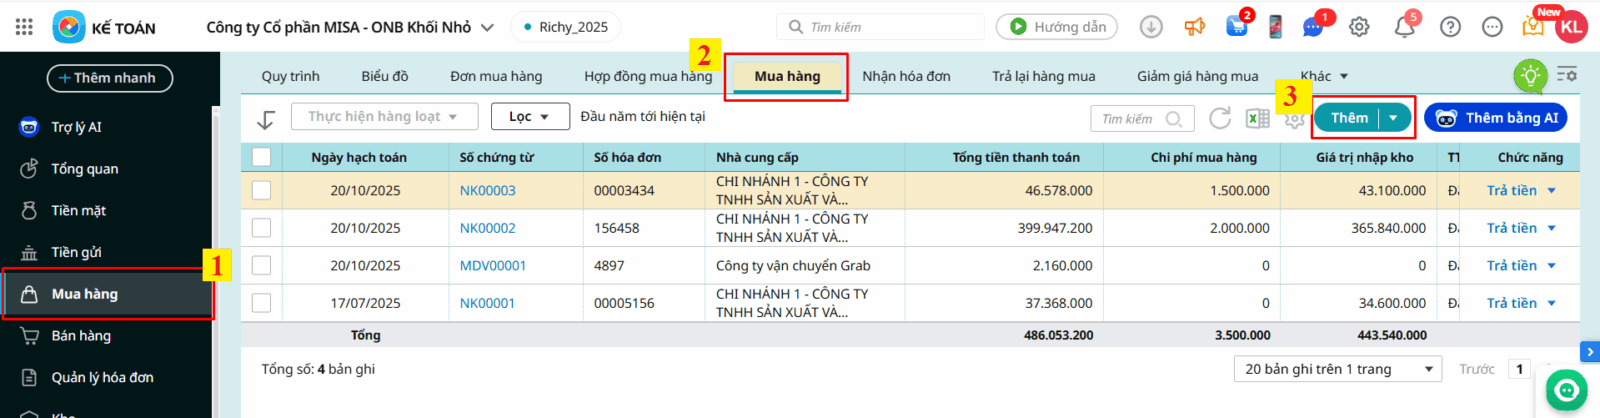Viewport: 1600px width, 418px height.
Task: Switch to the Nhận hóa đơn tab
Action: 906,76
